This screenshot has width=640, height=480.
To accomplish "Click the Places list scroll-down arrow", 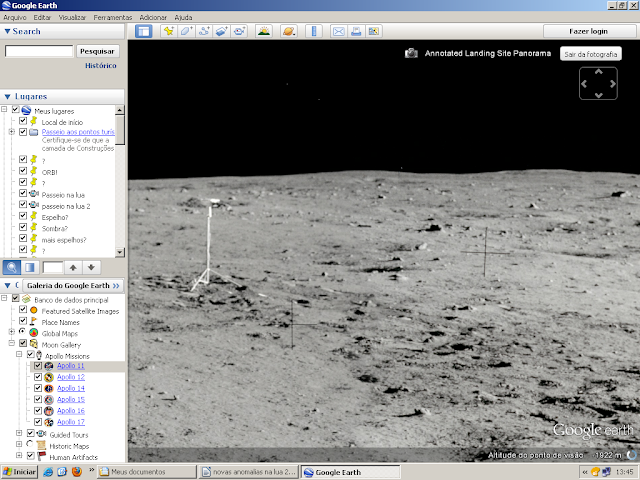I will (x=120, y=252).
